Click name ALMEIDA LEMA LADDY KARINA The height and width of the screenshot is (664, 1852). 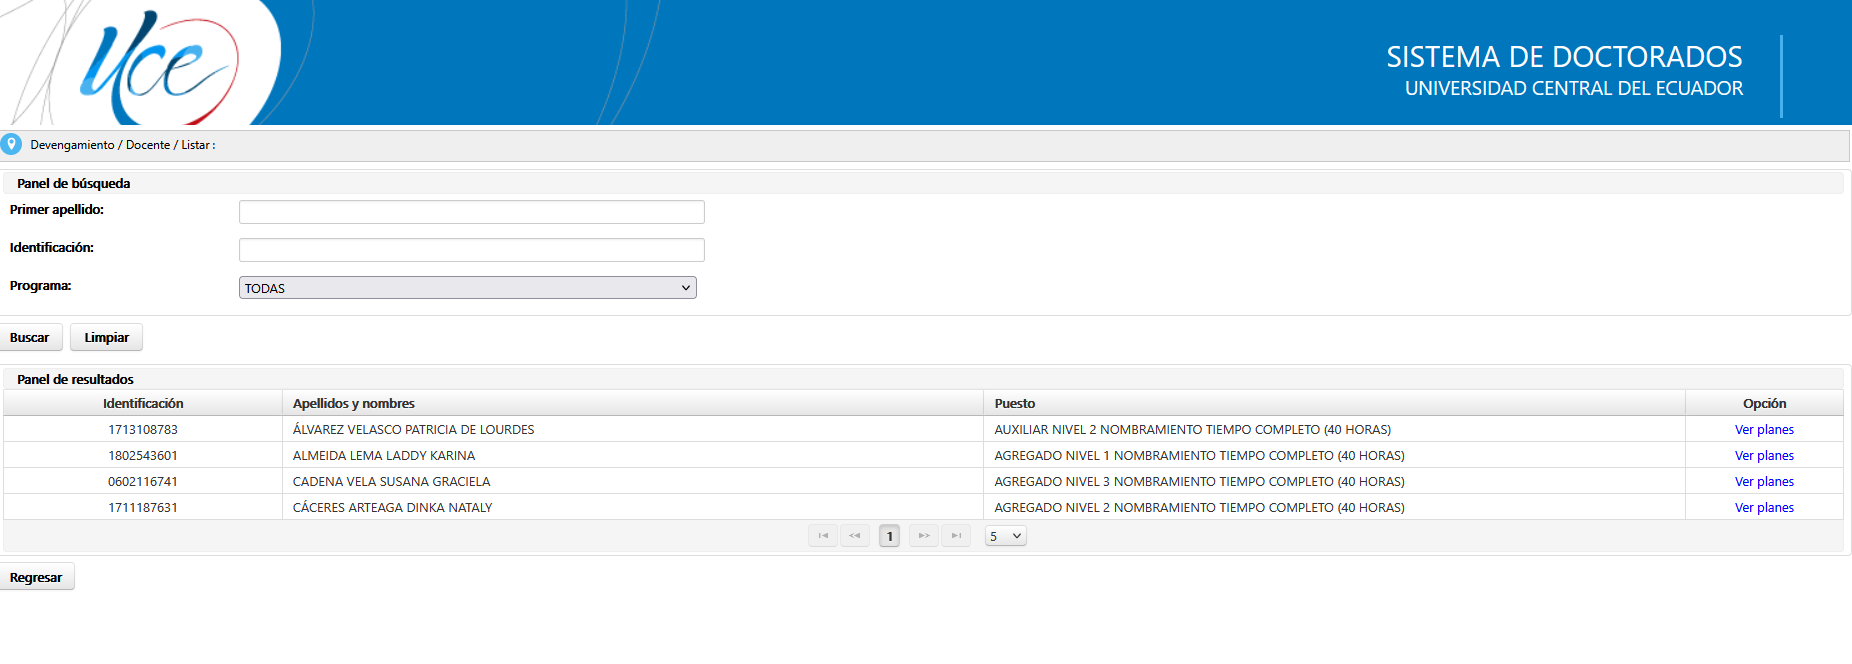pyautogui.click(x=384, y=455)
